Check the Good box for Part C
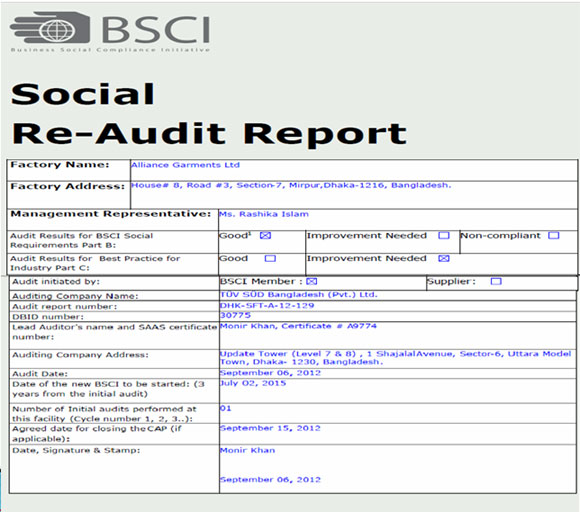This screenshot has height=512, width=580. pos(270,258)
